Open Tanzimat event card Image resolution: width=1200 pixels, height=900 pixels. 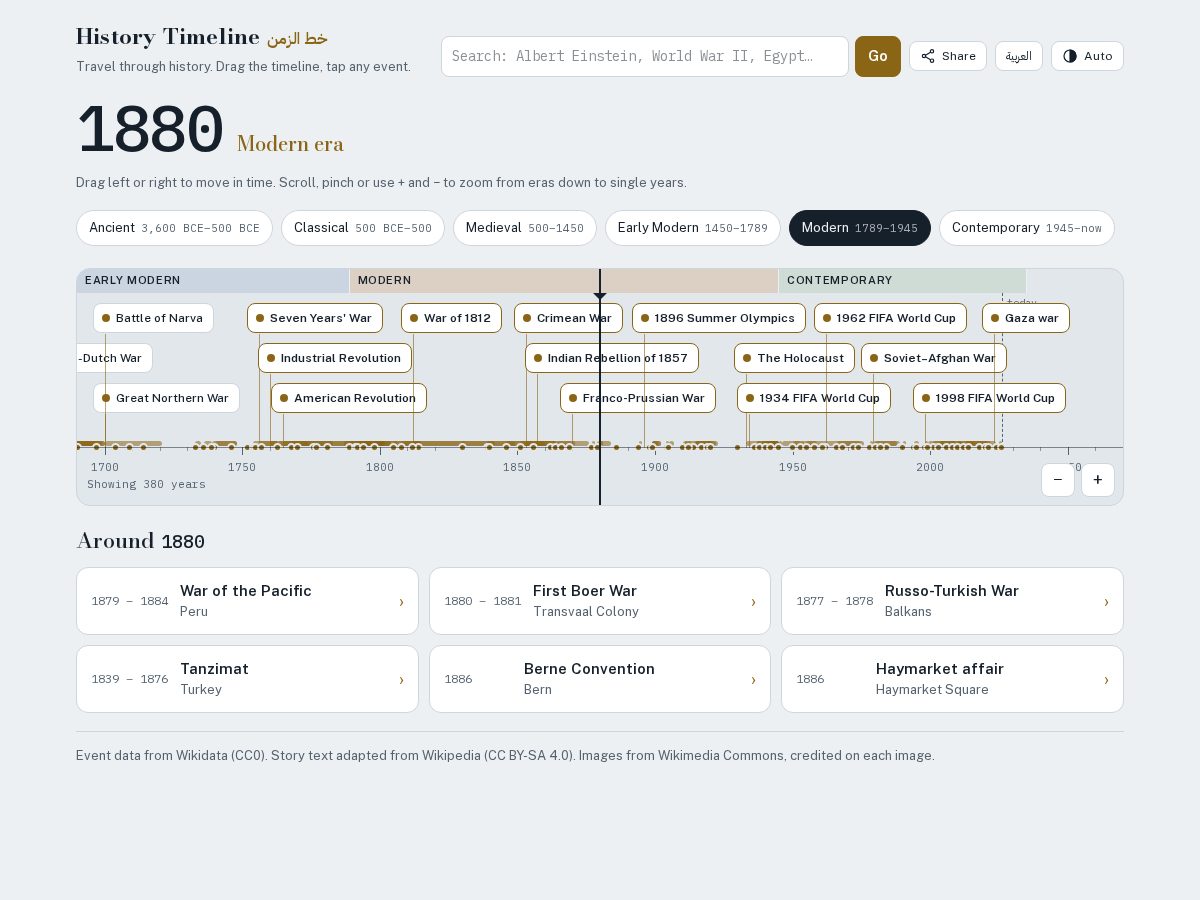pos(247,679)
